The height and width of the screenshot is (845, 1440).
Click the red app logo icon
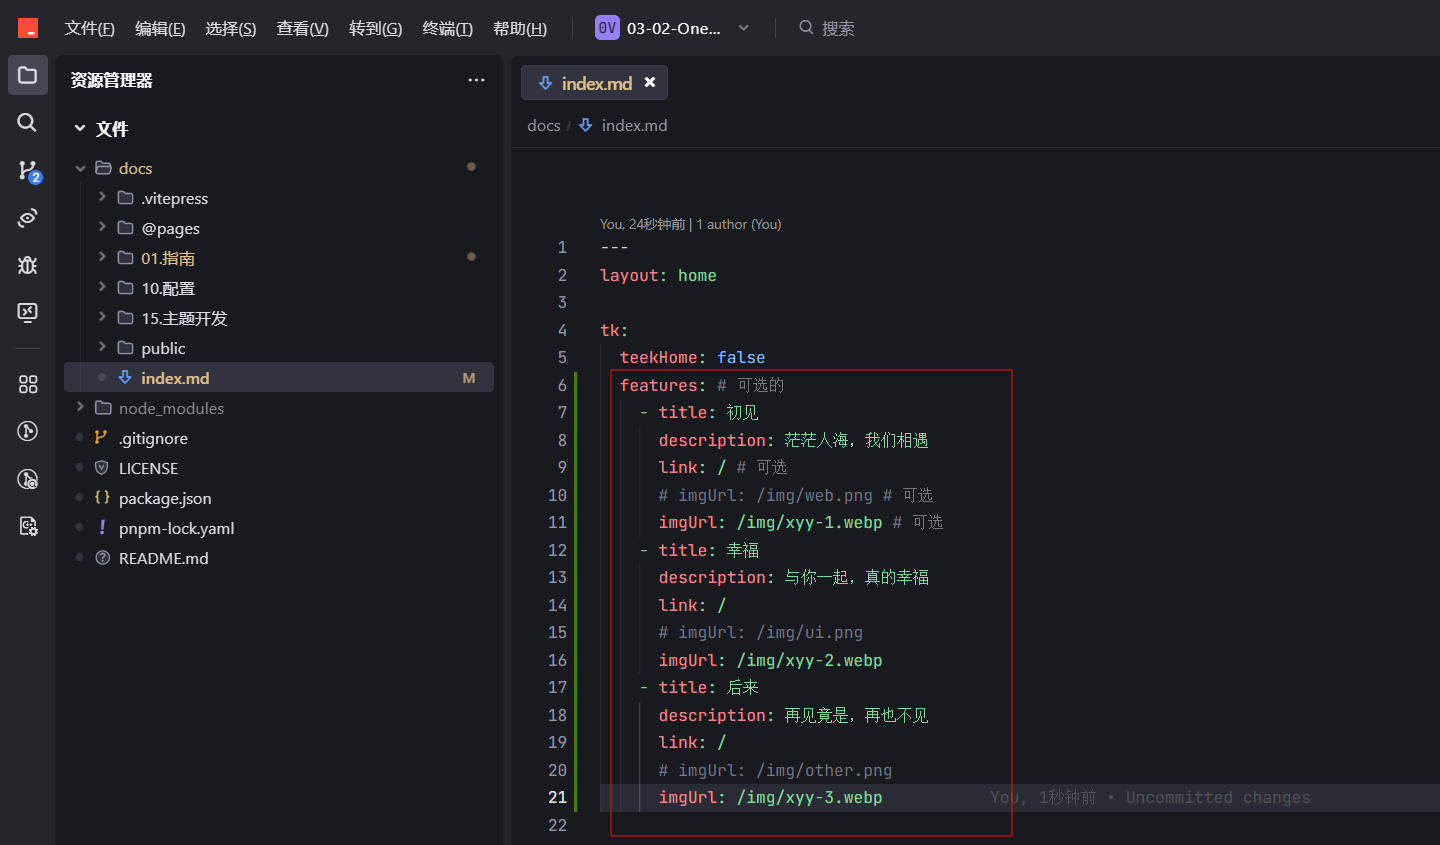[28, 28]
